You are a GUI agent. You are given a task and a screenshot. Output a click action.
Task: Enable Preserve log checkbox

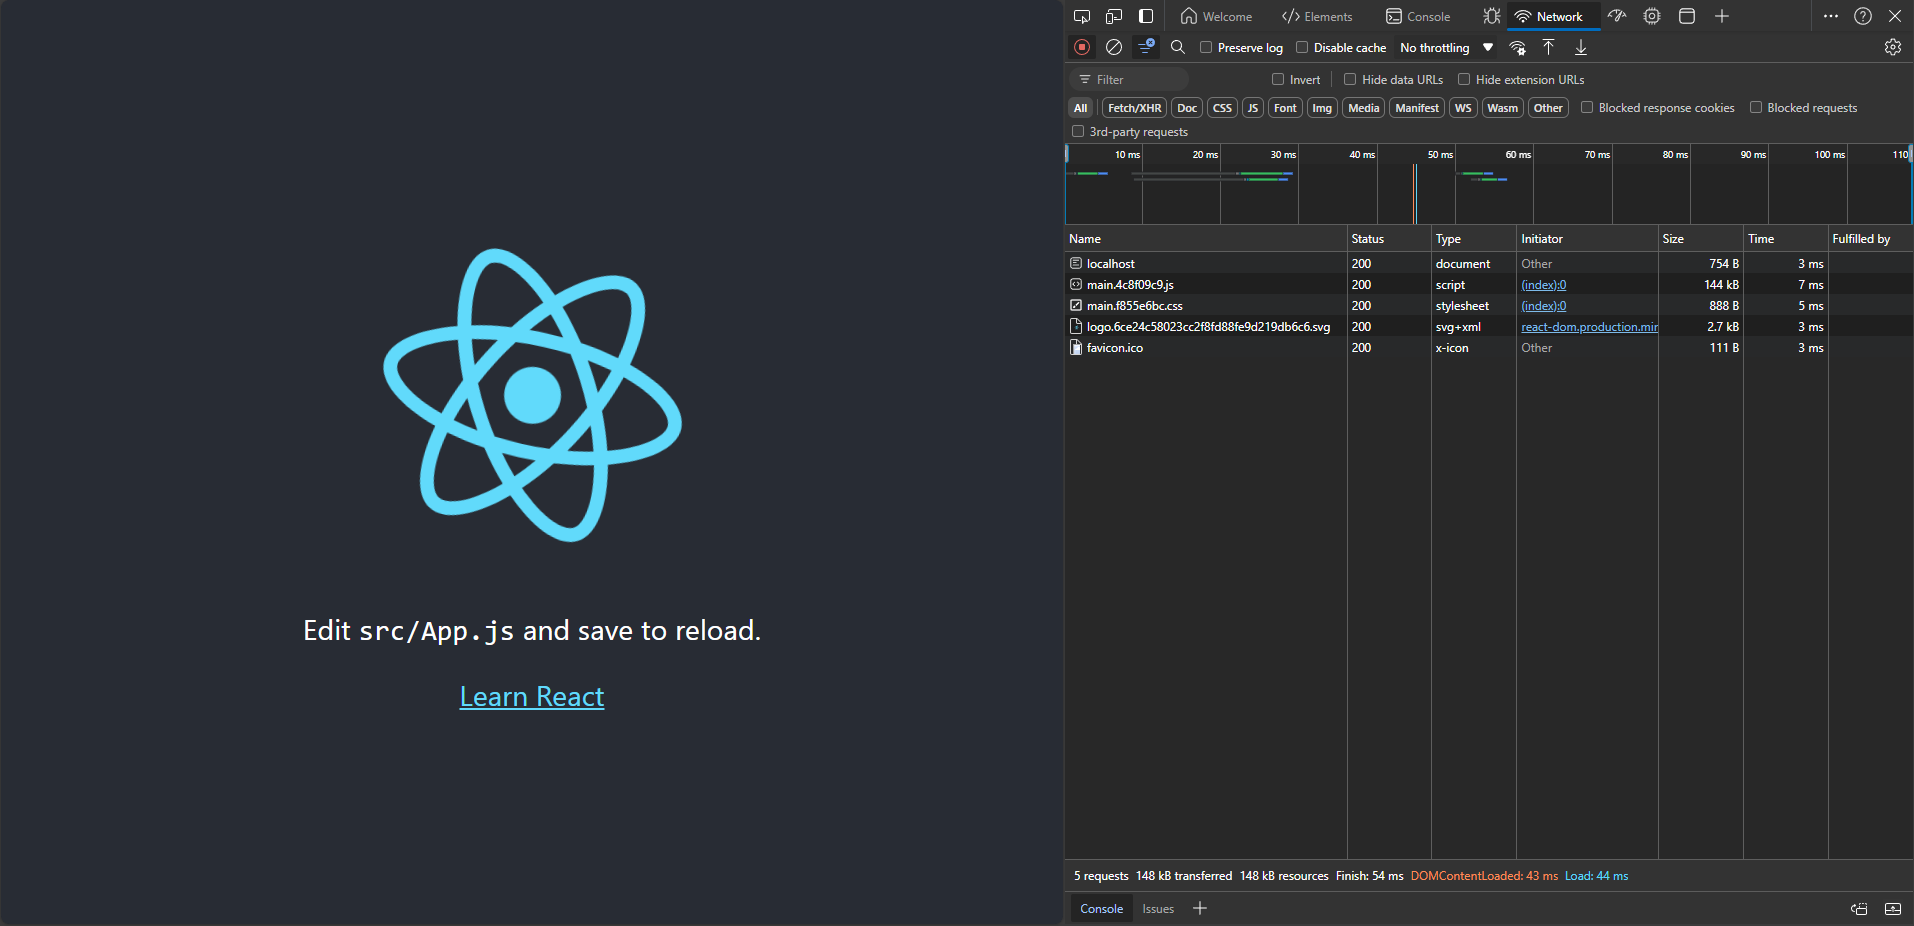(x=1206, y=47)
